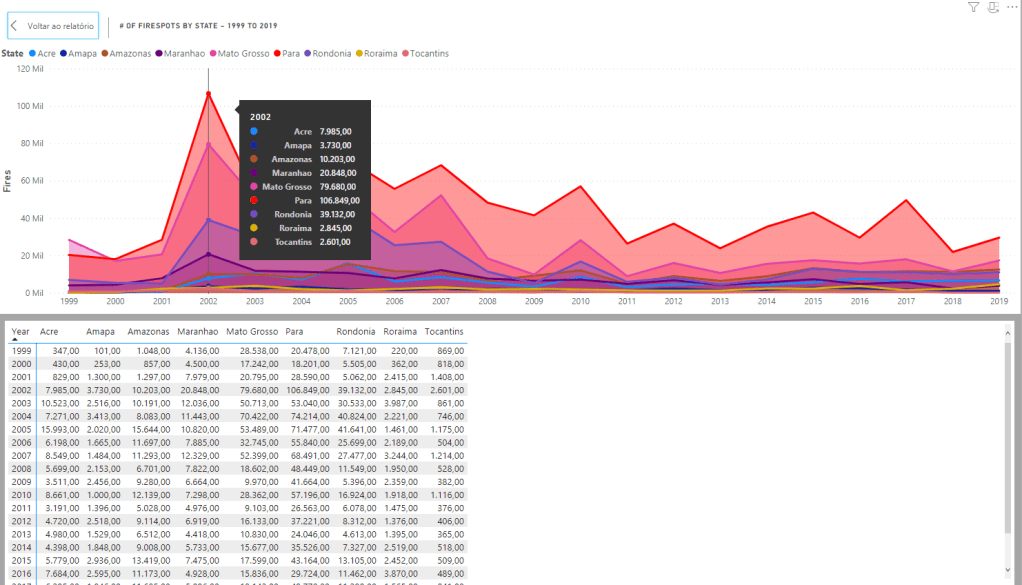Viewport: 1022px width, 585px height.
Task: Click the Mato Grosso legend marker
Action: [x=212, y=53]
